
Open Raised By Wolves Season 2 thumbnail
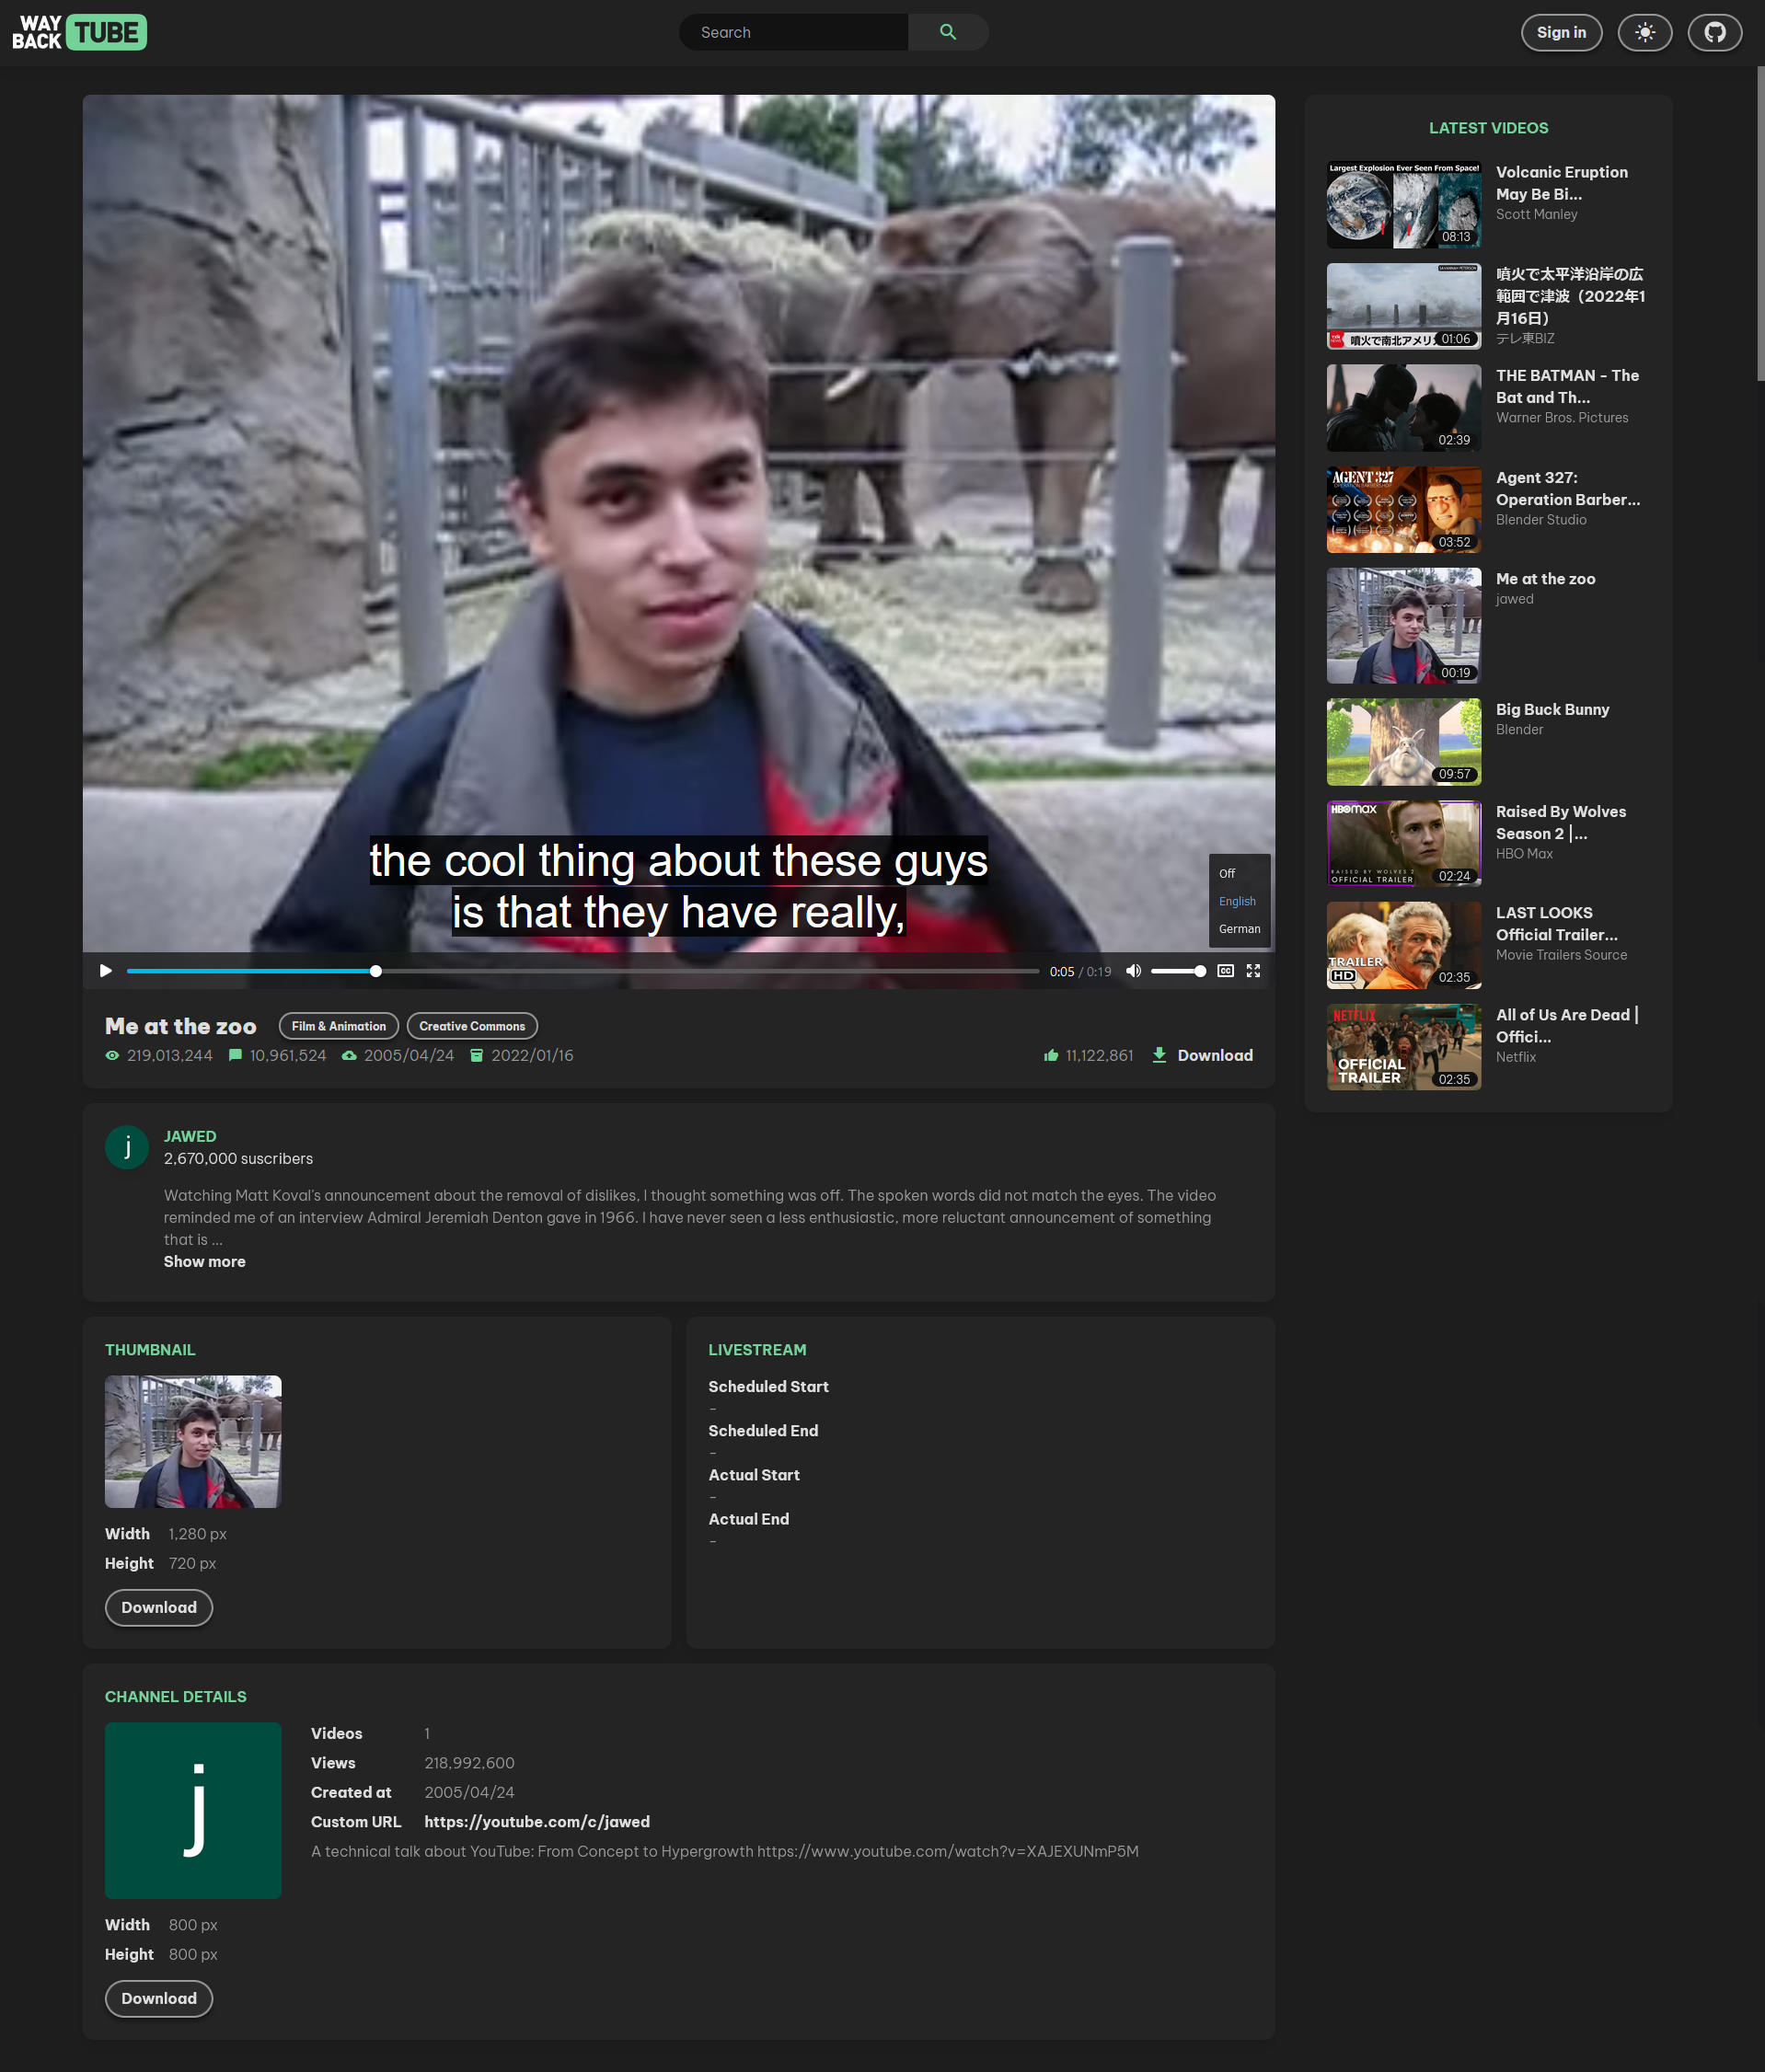(1403, 844)
